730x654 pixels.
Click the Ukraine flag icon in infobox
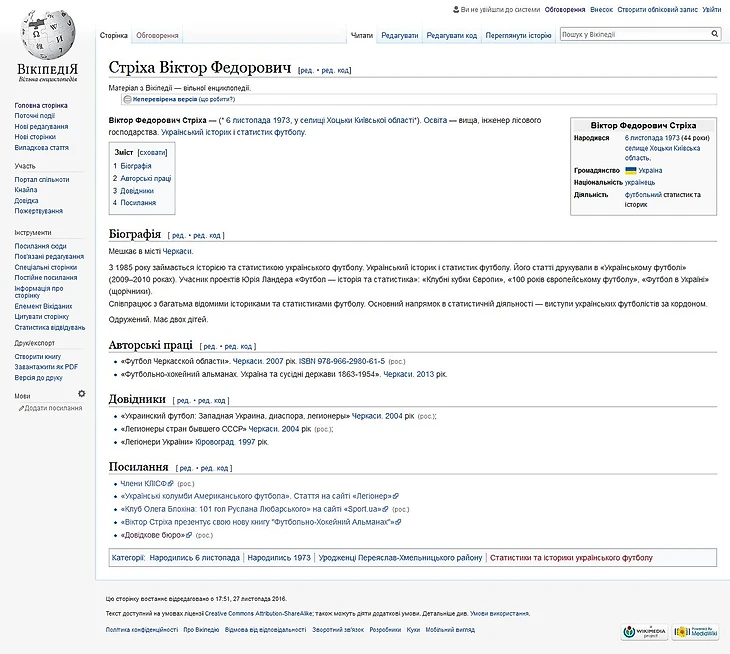[631, 170]
